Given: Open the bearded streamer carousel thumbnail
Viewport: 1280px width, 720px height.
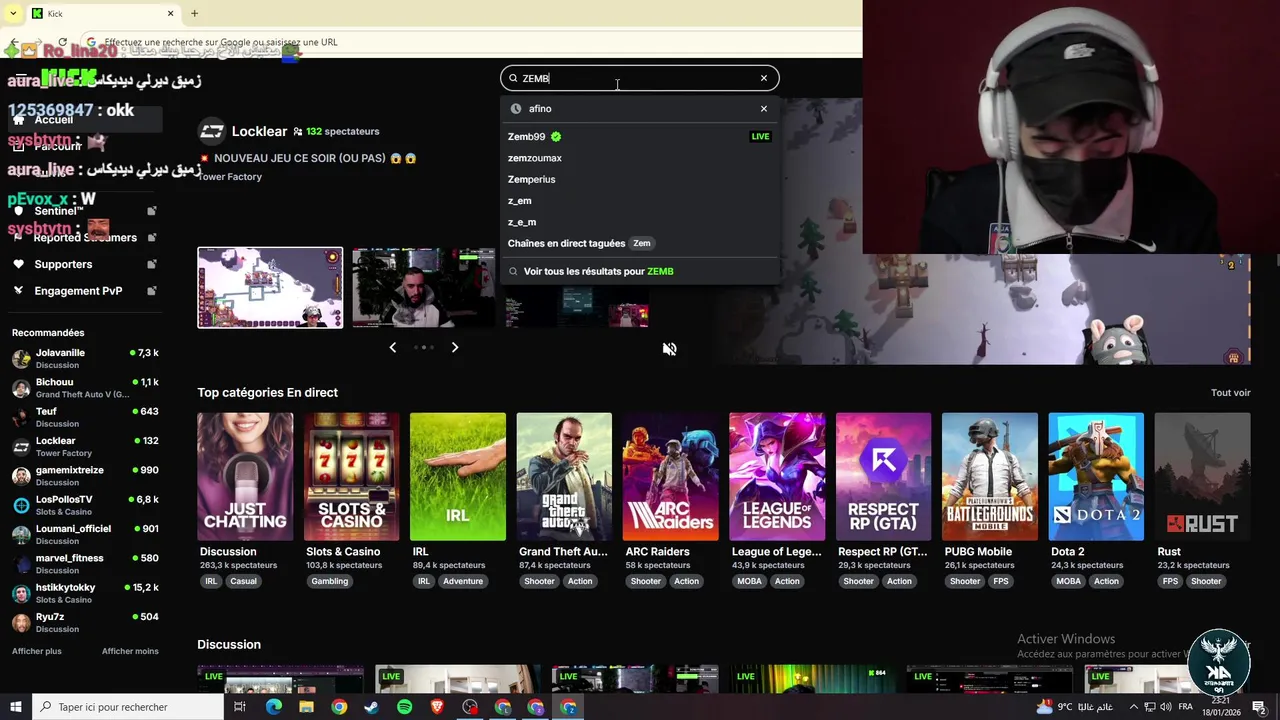Looking at the screenshot, I should point(423,288).
